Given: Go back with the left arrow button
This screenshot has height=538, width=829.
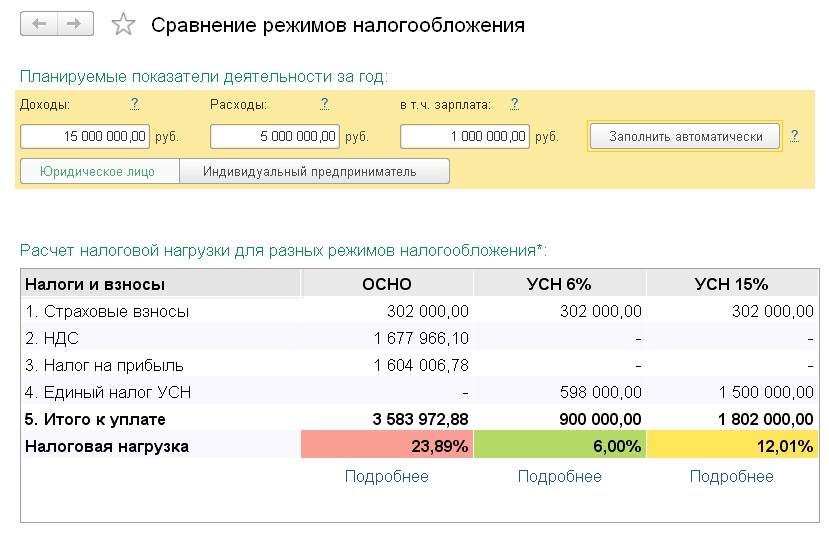Looking at the screenshot, I should pyautogui.click(x=39, y=24).
